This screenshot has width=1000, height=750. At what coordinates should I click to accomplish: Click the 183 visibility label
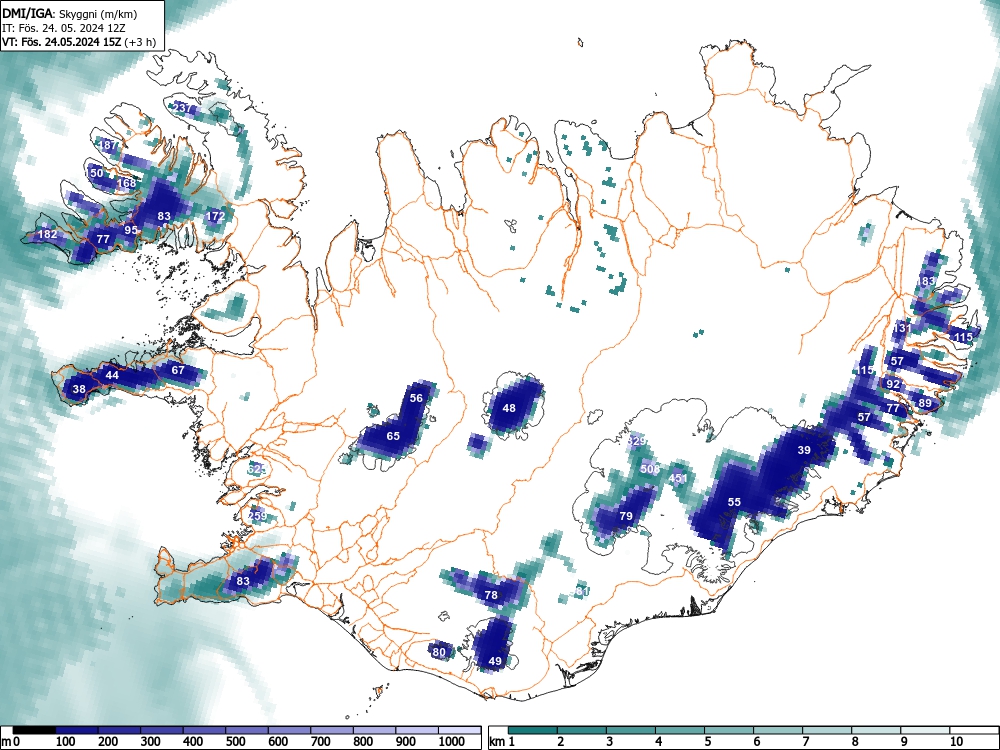tap(926, 281)
